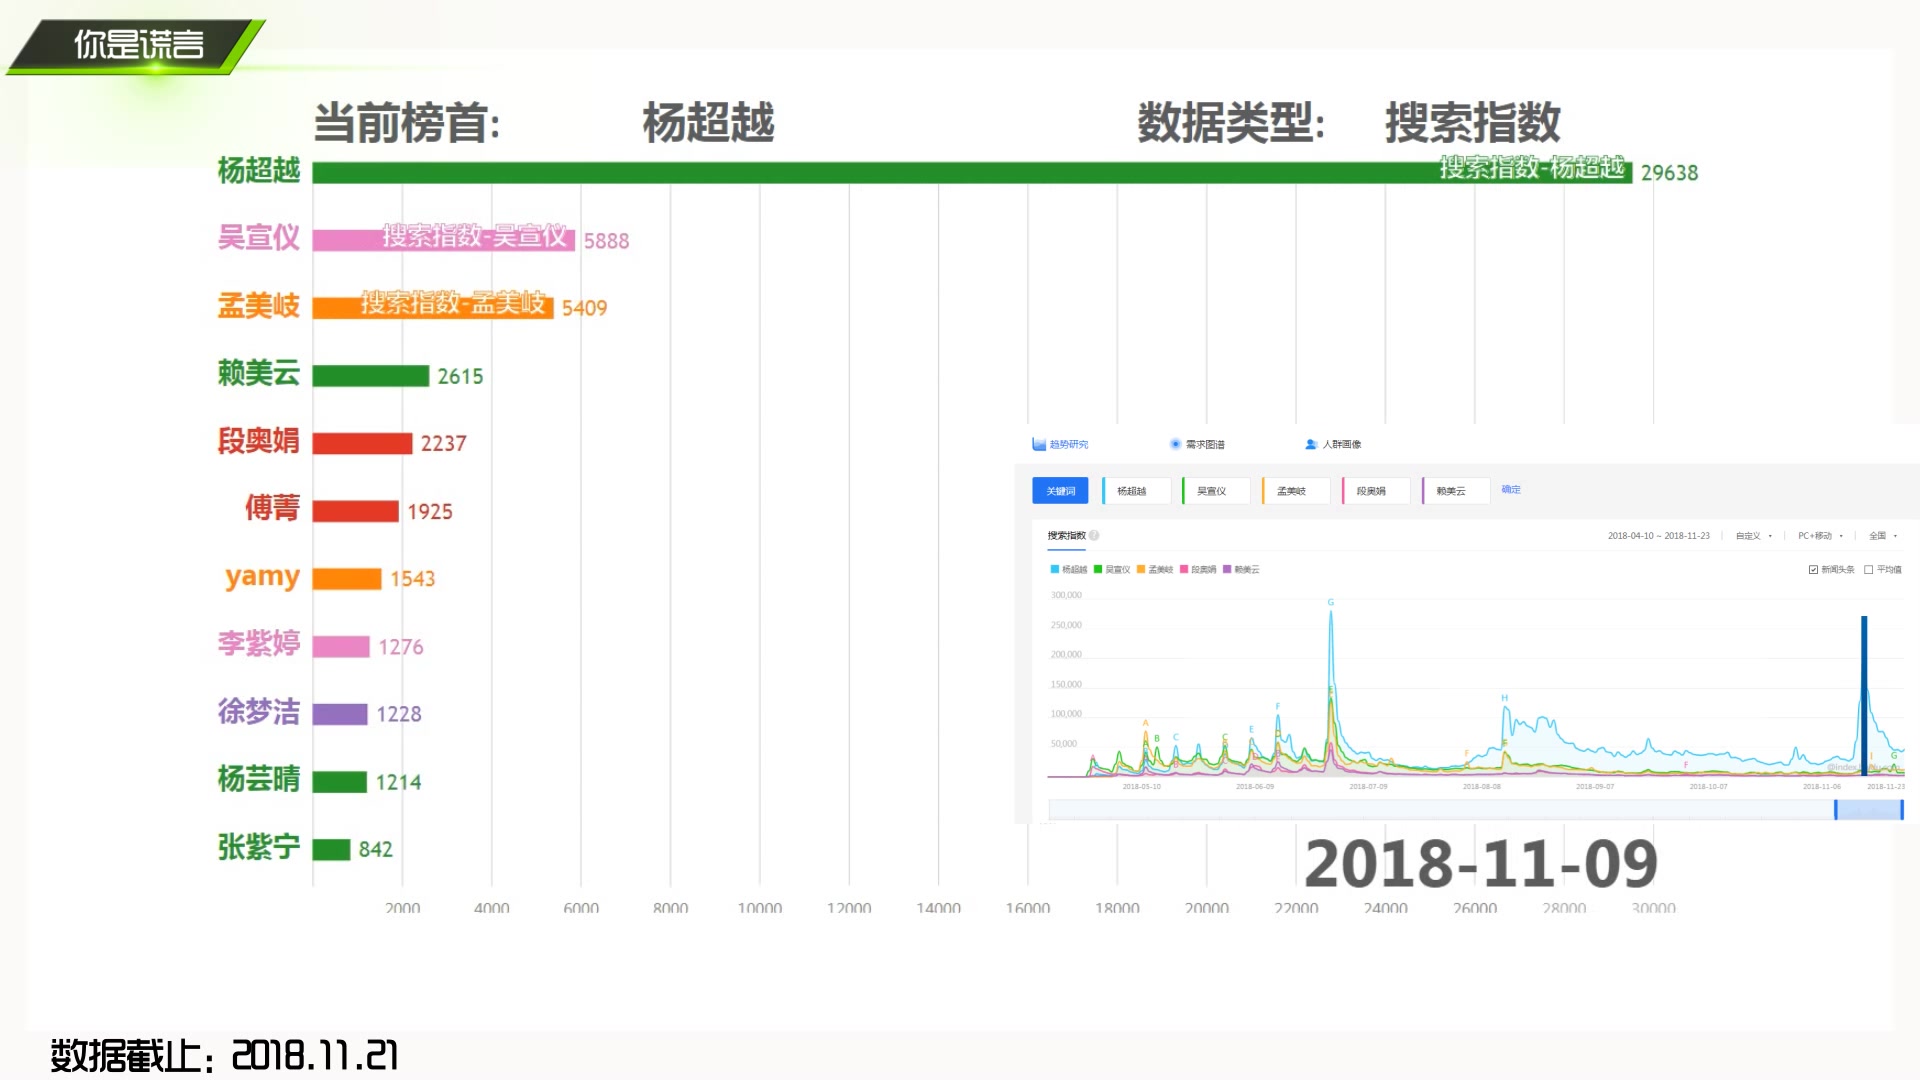Click the 杨芸晴 green bar
This screenshot has height=1080, width=1920.
point(339,782)
